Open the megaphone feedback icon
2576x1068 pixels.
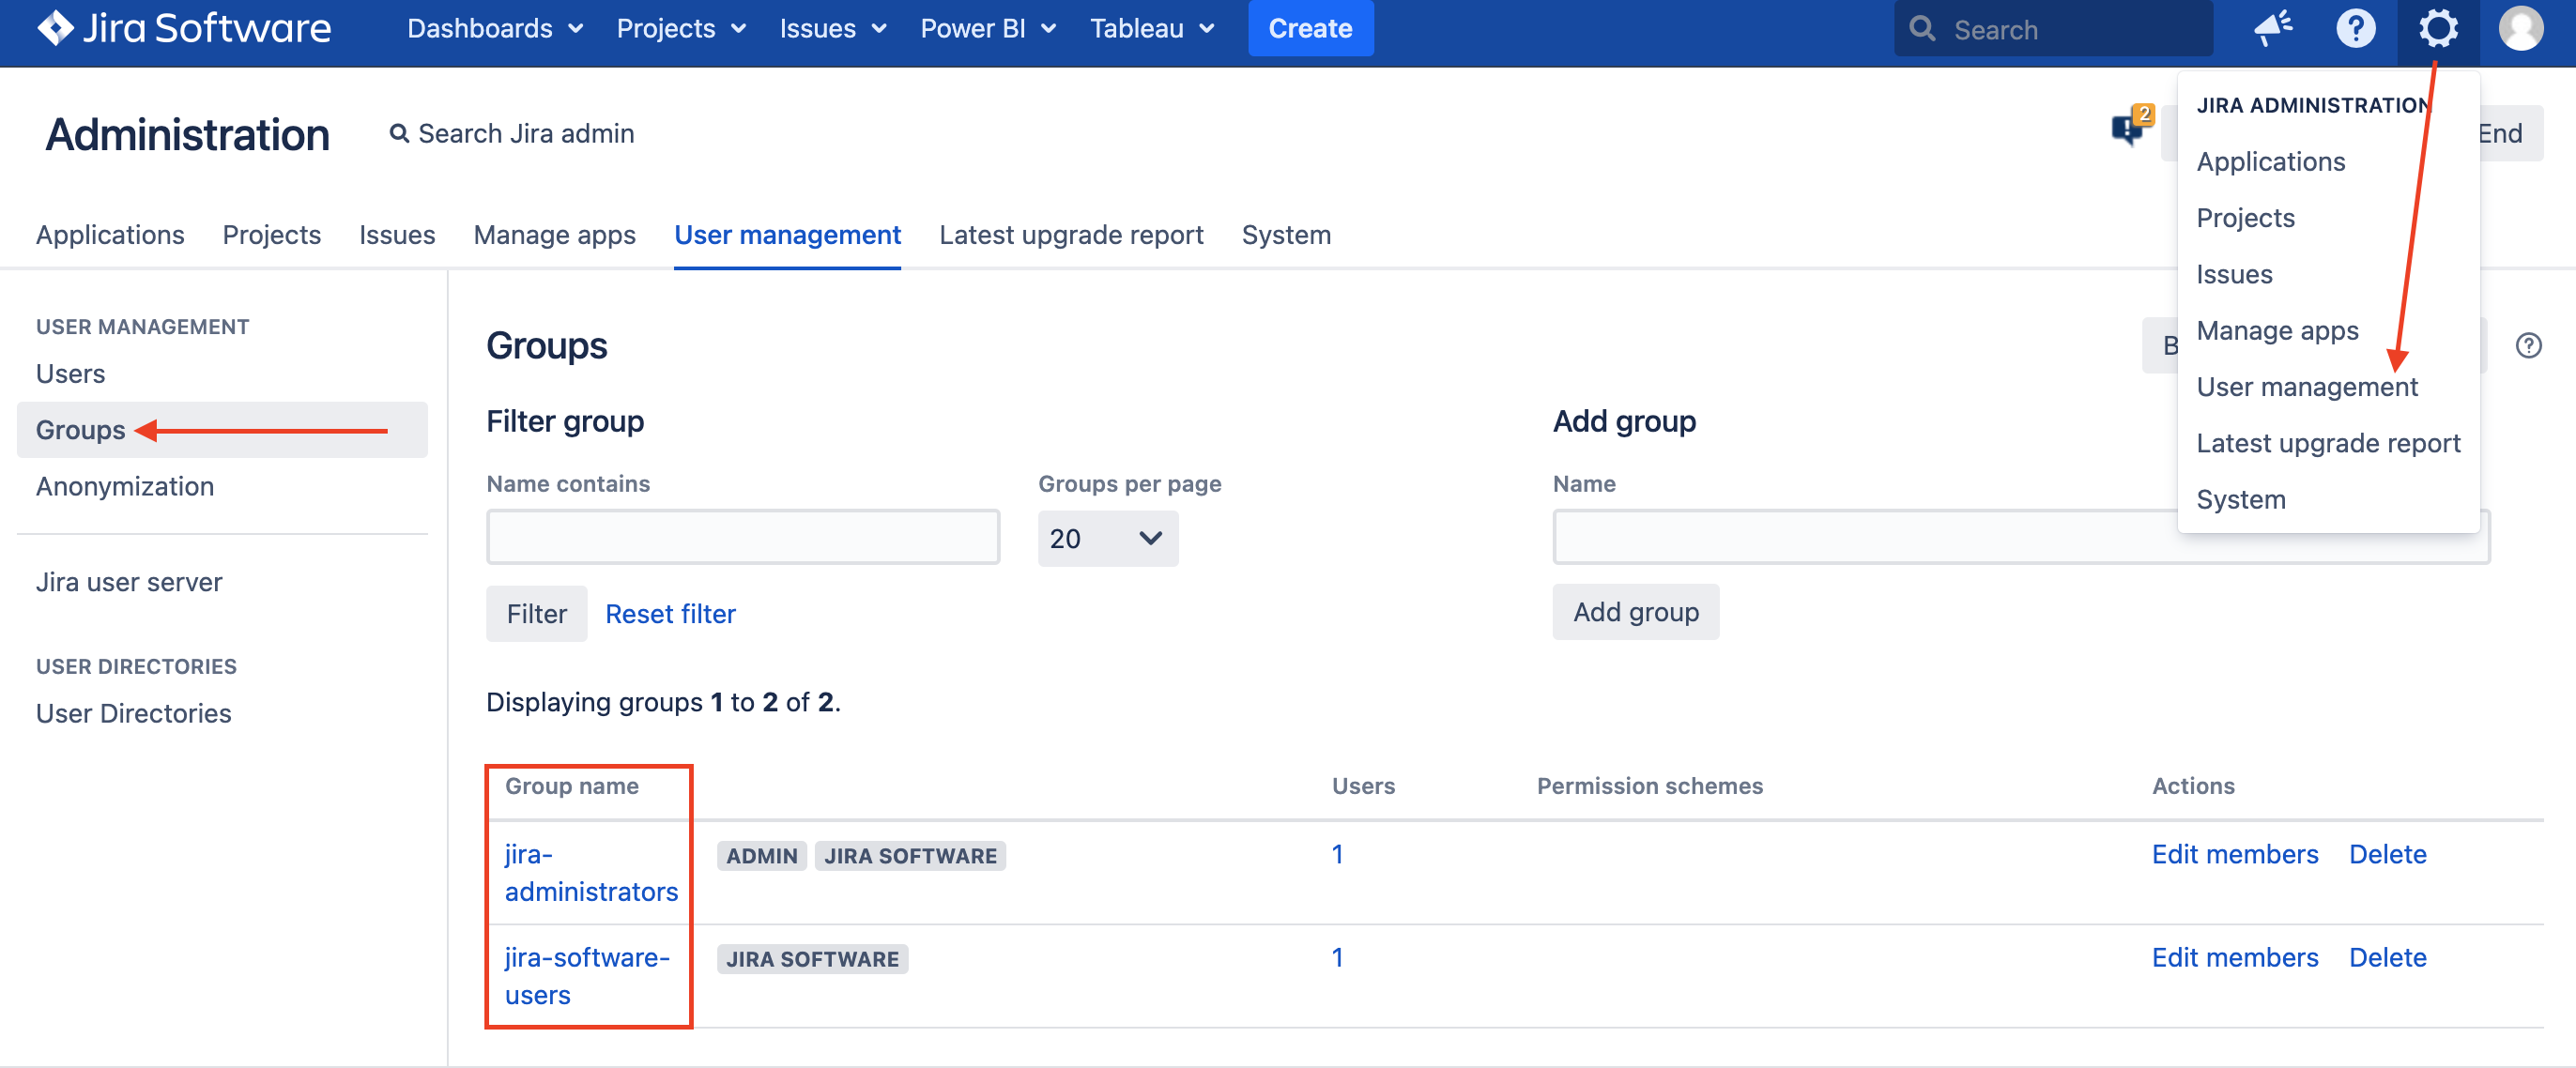click(x=2272, y=28)
